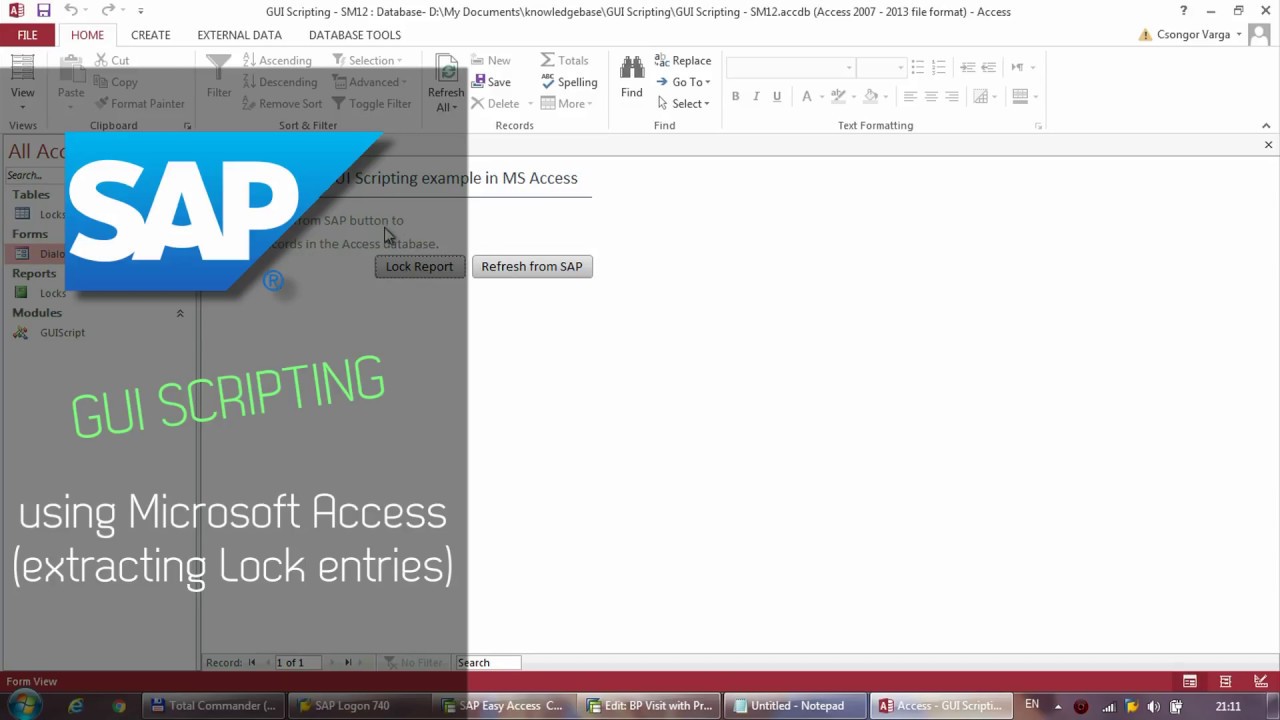Open the Selection filter dropdown
Screen dimensions: 1280x720
point(366,61)
